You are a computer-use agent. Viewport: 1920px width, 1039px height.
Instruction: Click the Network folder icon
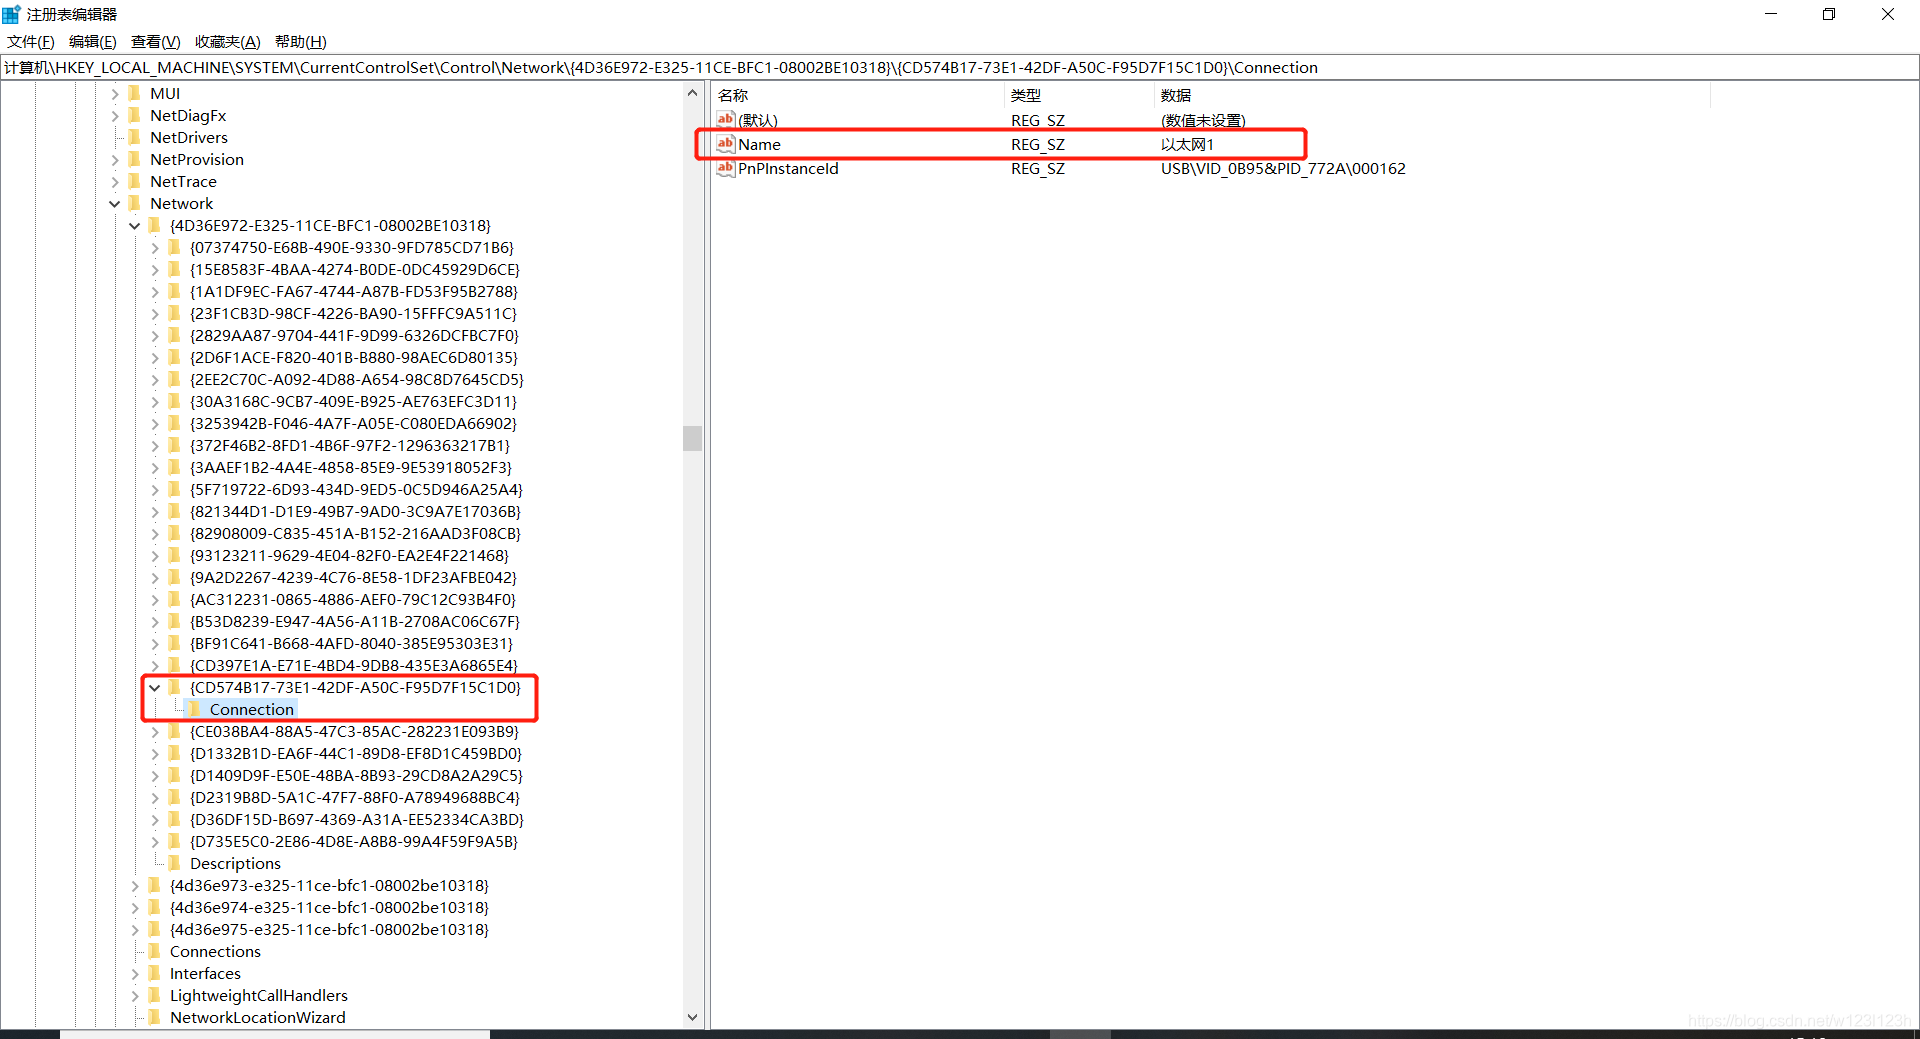tap(134, 203)
